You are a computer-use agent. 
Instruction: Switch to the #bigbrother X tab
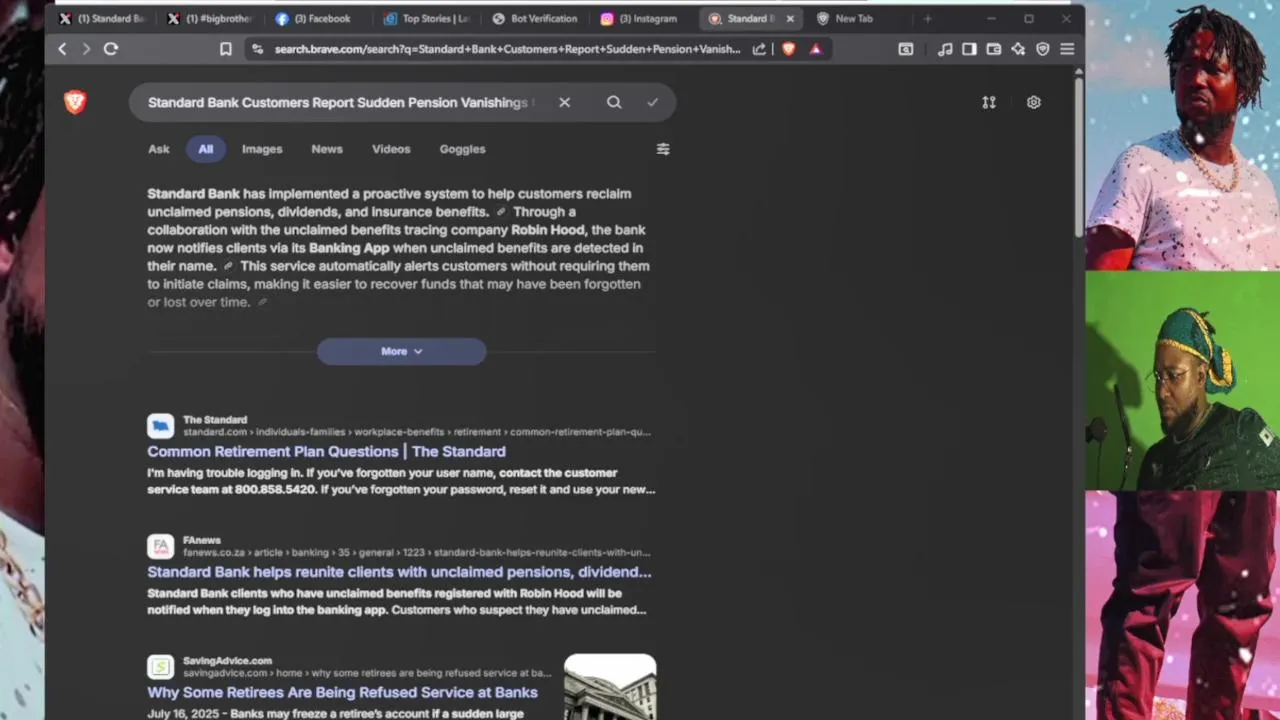coord(211,18)
